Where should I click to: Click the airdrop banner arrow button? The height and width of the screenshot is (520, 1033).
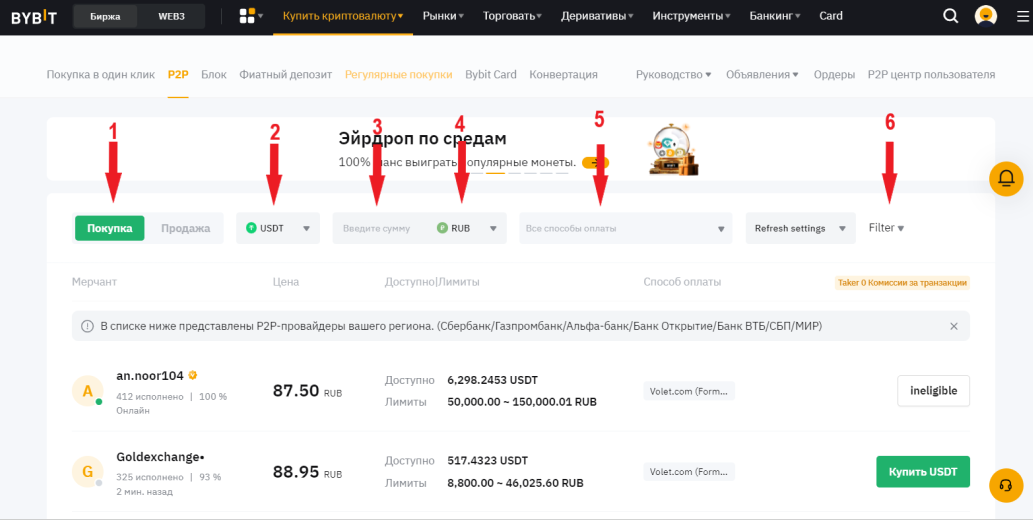[x=595, y=162]
